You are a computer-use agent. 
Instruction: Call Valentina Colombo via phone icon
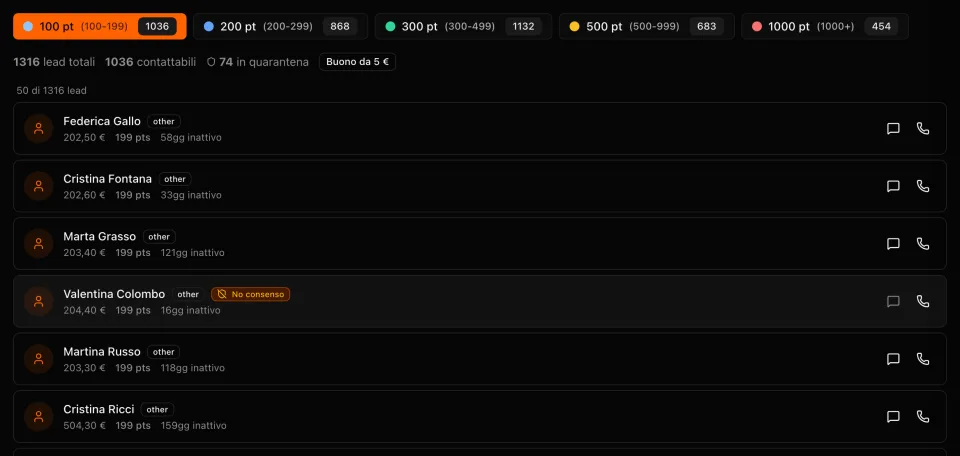click(x=923, y=301)
